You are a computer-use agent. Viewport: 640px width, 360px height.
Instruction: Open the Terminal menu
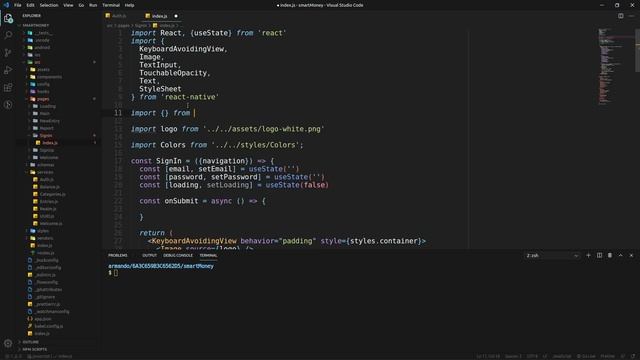111,5
